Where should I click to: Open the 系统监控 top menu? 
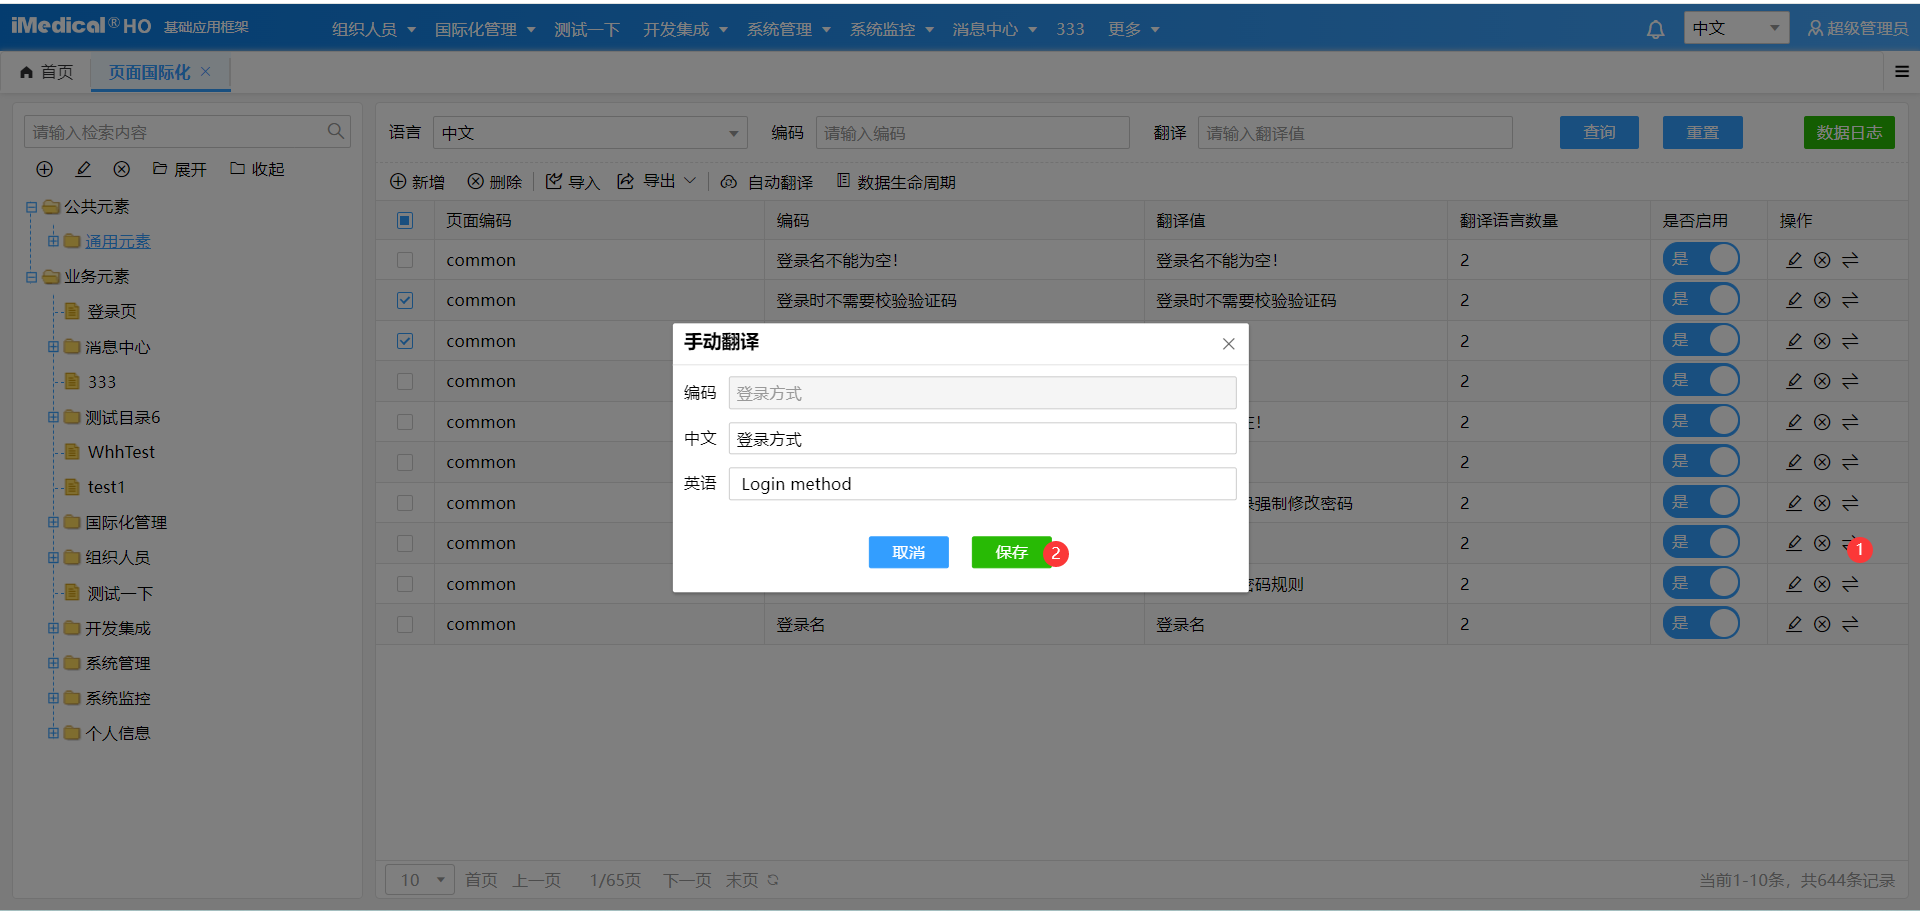coord(892,29)
